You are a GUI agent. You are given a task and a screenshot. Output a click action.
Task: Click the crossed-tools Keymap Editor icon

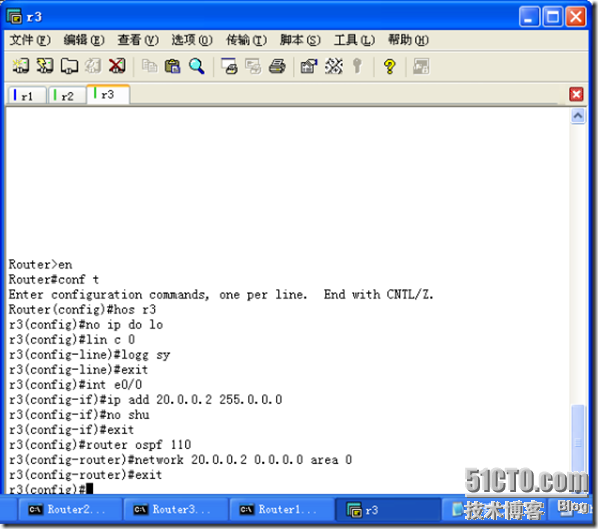pos(334,66)
